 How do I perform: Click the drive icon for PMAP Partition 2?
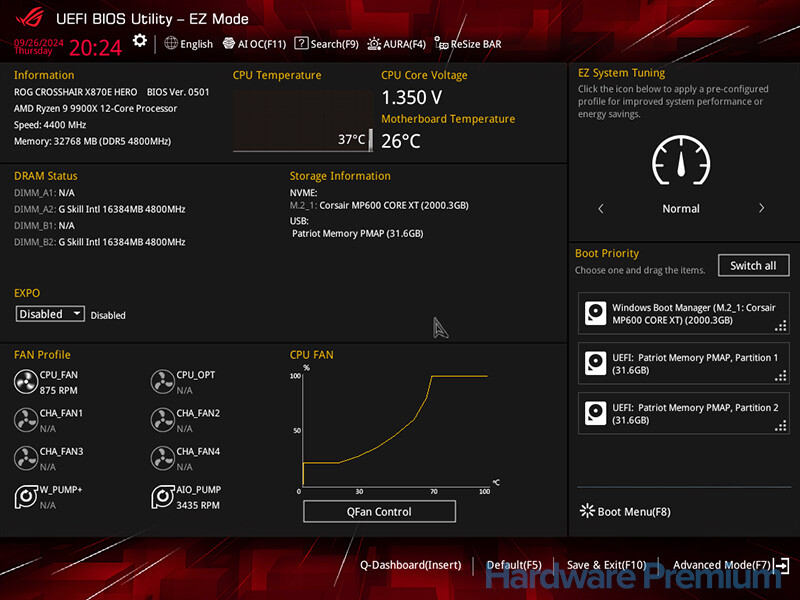pos(595,413)
